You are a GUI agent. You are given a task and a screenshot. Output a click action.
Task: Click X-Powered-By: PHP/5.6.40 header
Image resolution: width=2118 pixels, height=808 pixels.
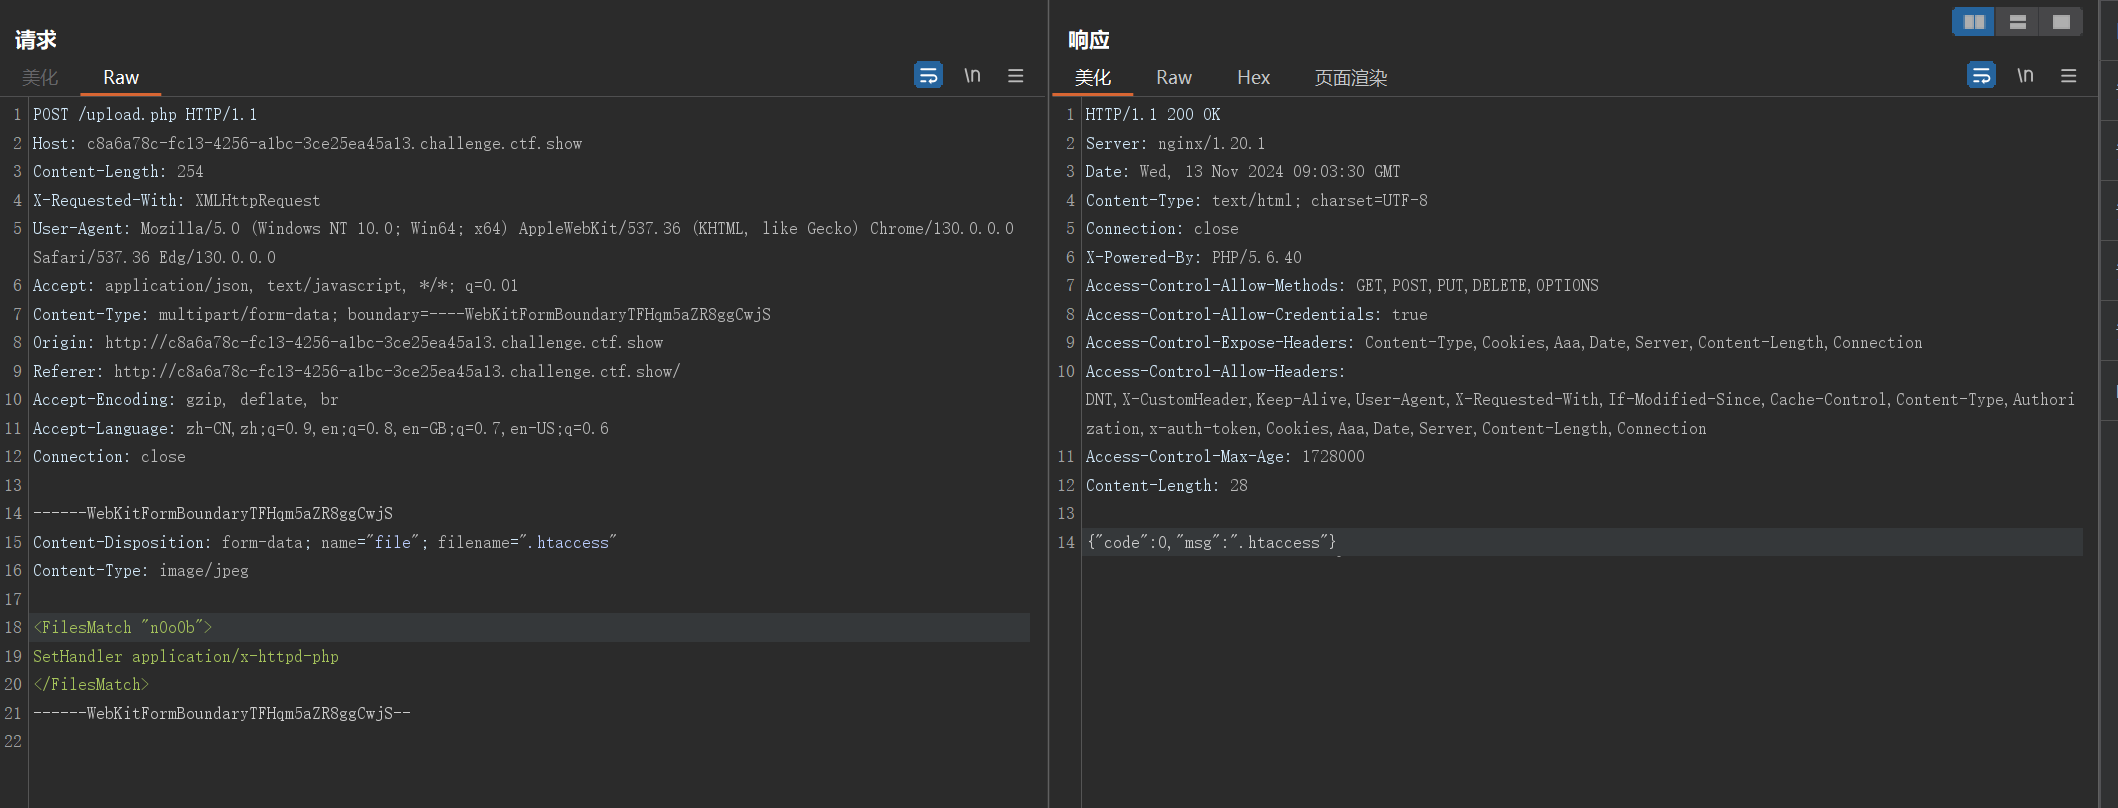[x=1194, y=257]
